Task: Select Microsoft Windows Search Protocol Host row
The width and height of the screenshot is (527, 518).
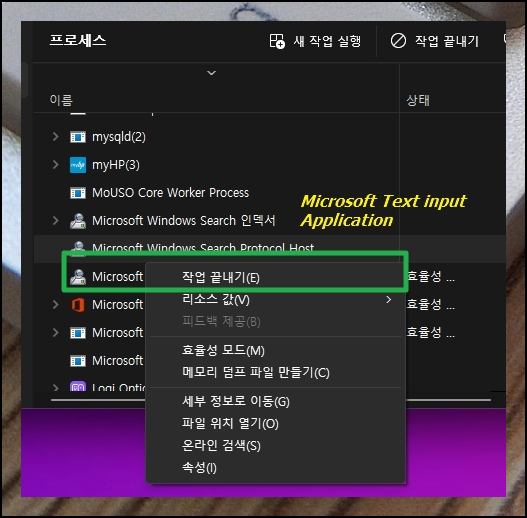Action: tap(203, 248)
